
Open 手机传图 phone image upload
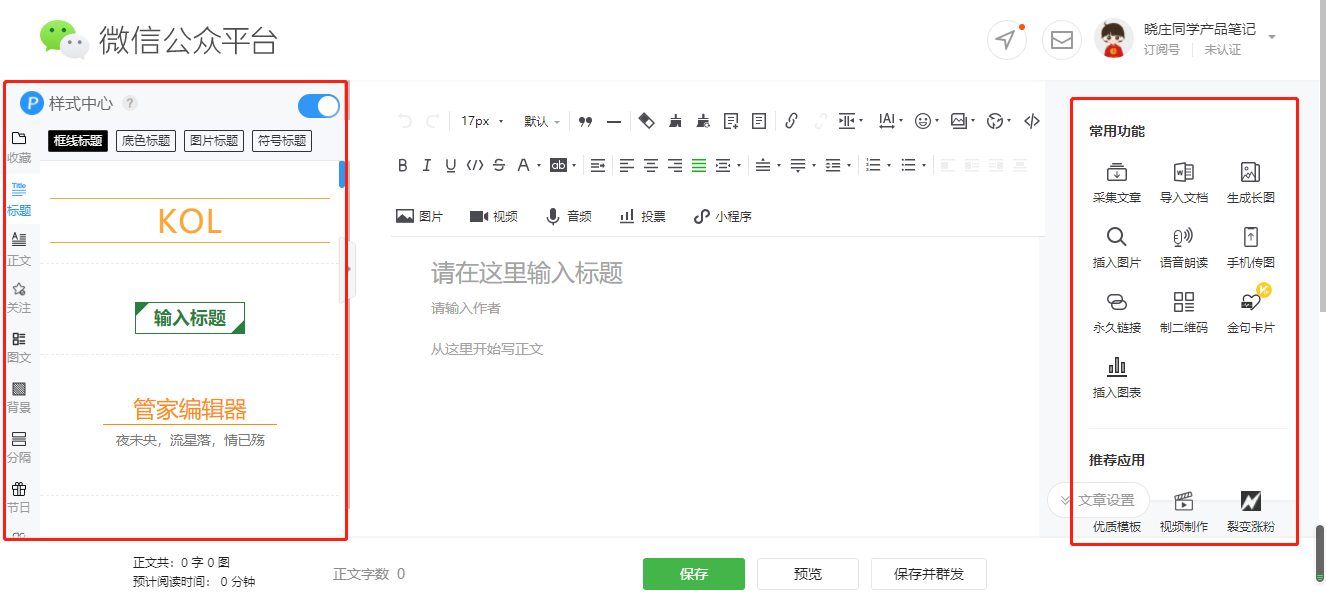(x=1251, y=248)
